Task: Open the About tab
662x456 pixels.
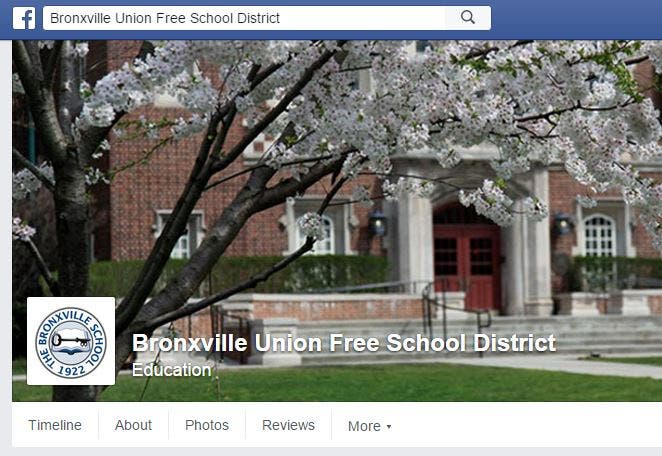Action: coord(133,425)
